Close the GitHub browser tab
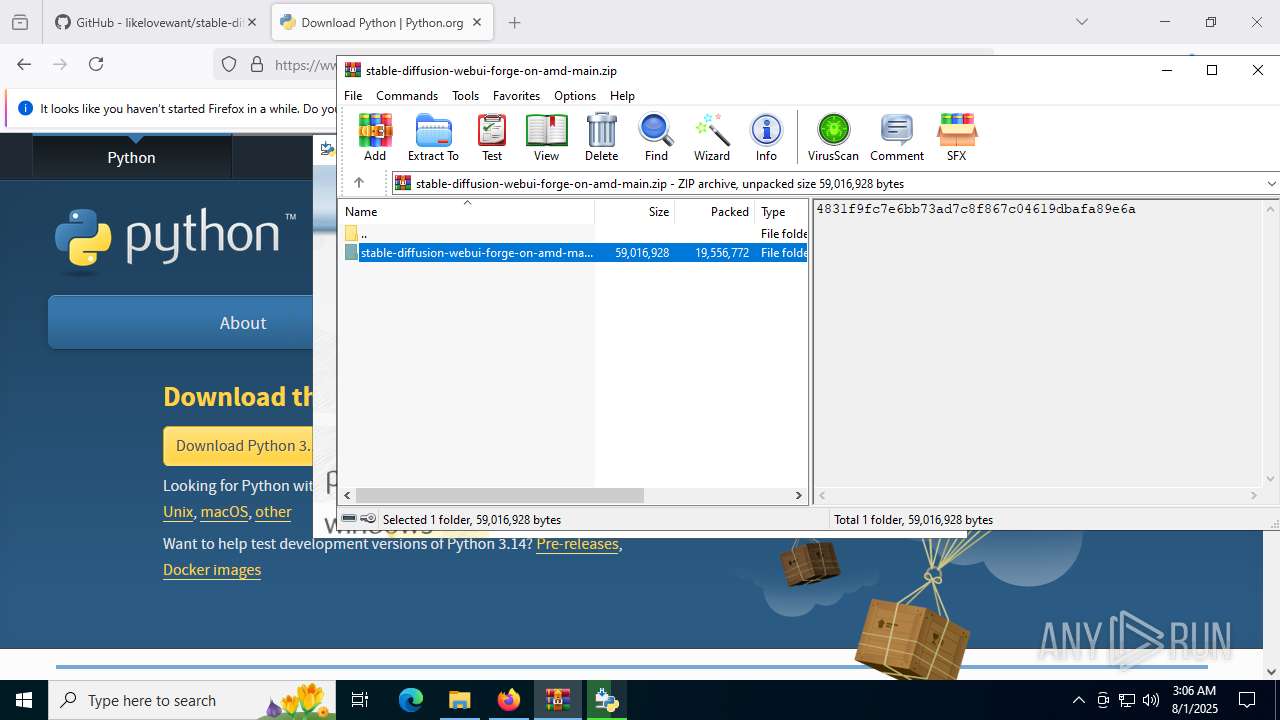The height and width of the screenshot is (720, 1280). click(x=252, y=22)
